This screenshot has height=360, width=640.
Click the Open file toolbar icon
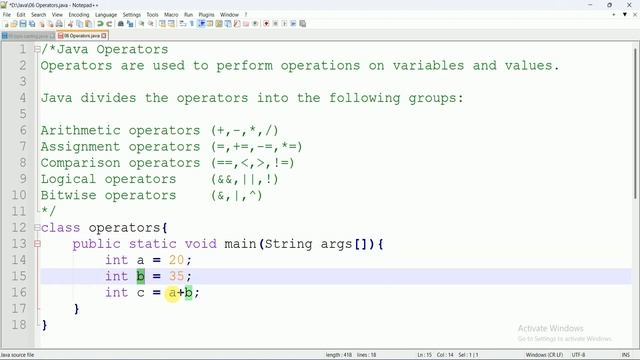tap(14, 24)
